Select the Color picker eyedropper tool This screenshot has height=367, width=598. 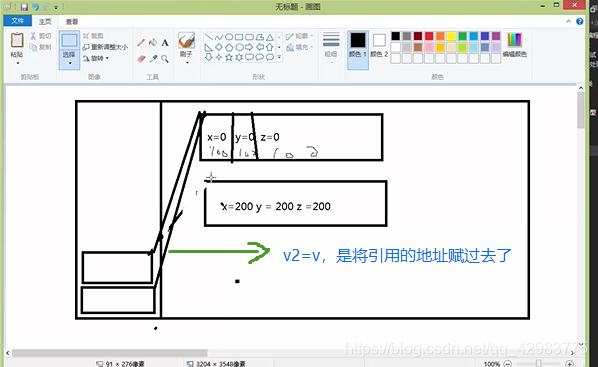153,58
